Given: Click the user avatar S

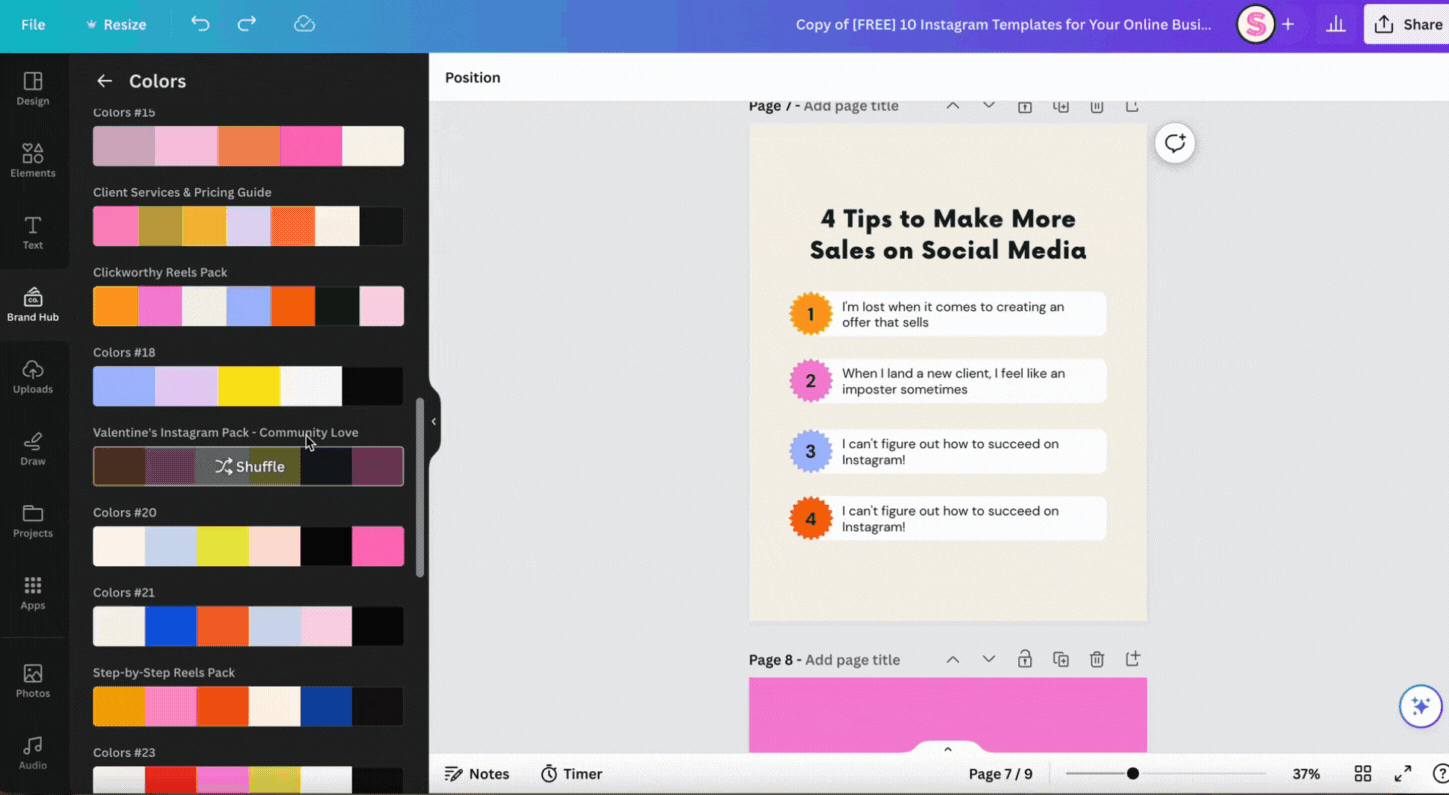Looking at the screenshot, I should pos(1255,25).
